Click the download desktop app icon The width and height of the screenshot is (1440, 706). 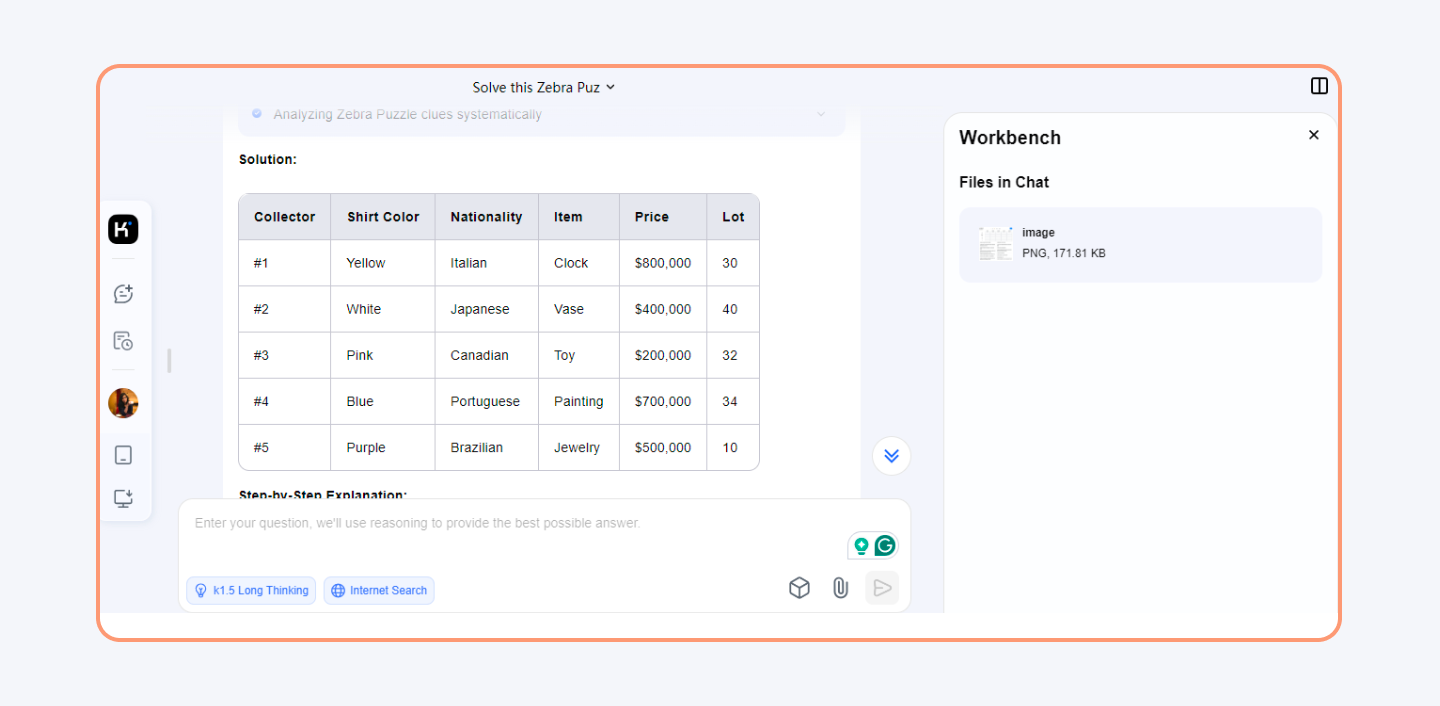click(123, 498)
